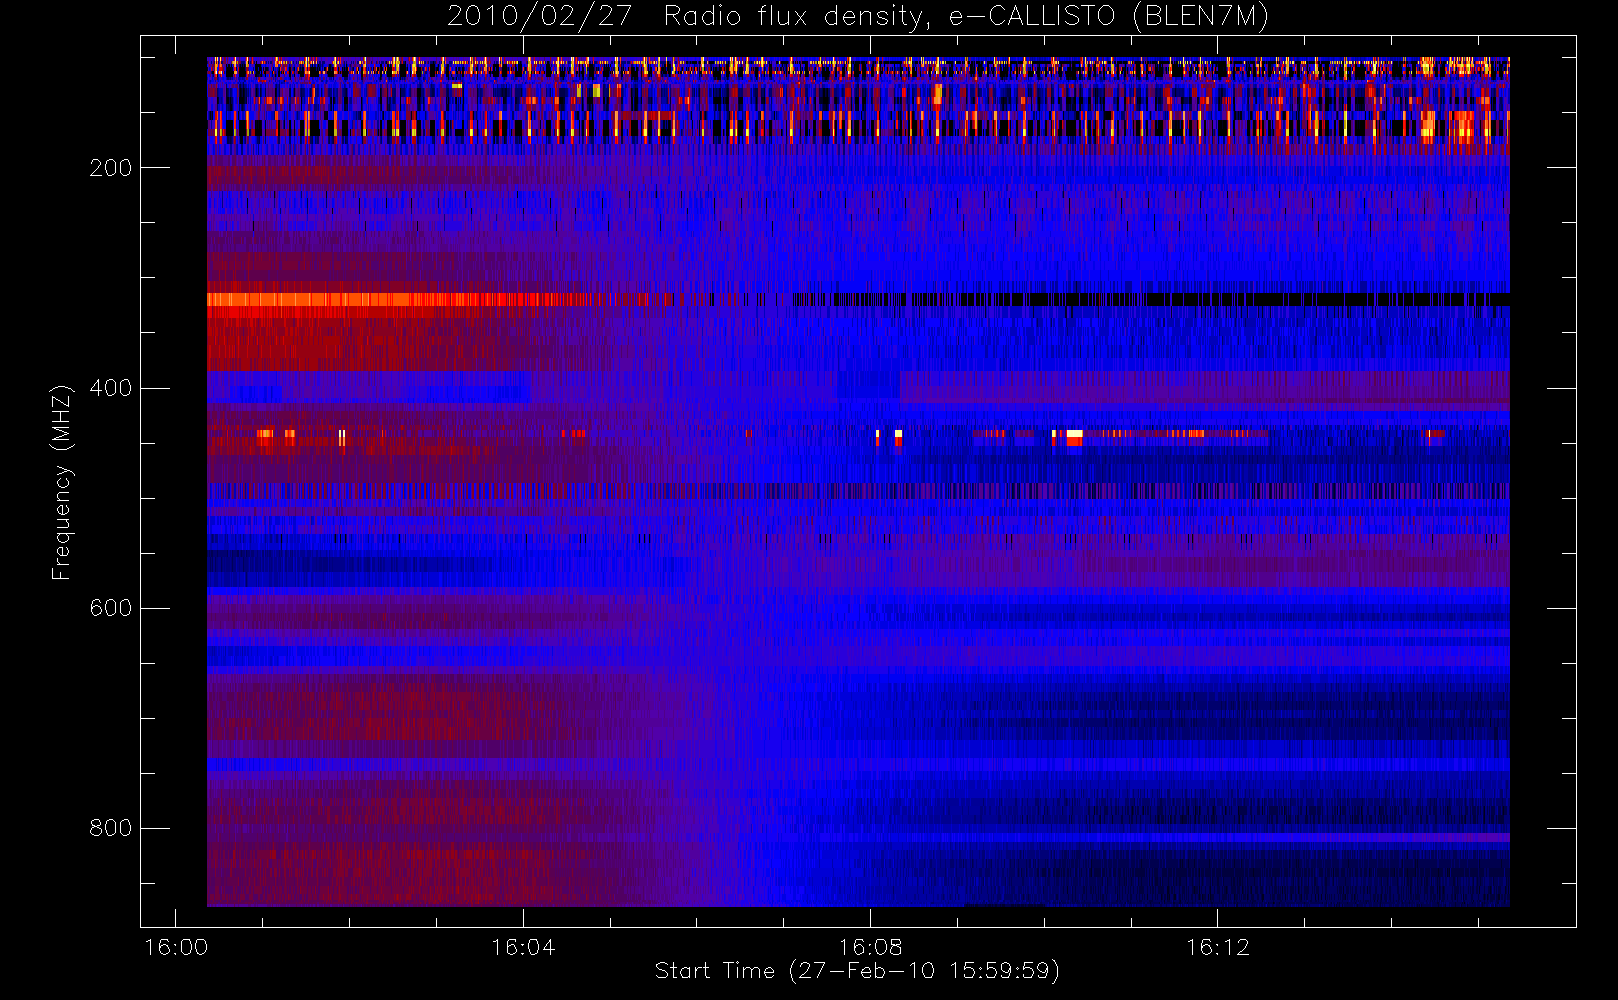The width and height of the screenshot is (1618, 1000).
Task: Click the 16:12 time tick label
Action: [1217, 947]
